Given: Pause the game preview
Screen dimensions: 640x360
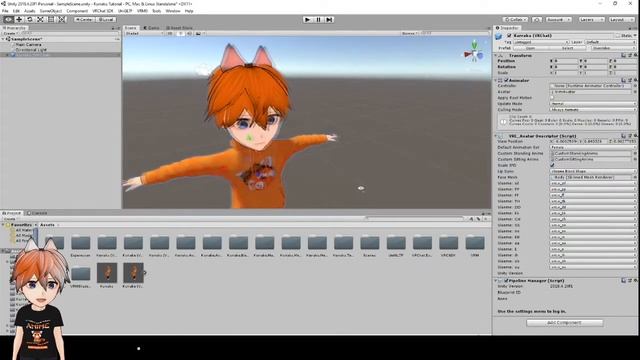Looking at the screenshot, I should tap(318, 19).
